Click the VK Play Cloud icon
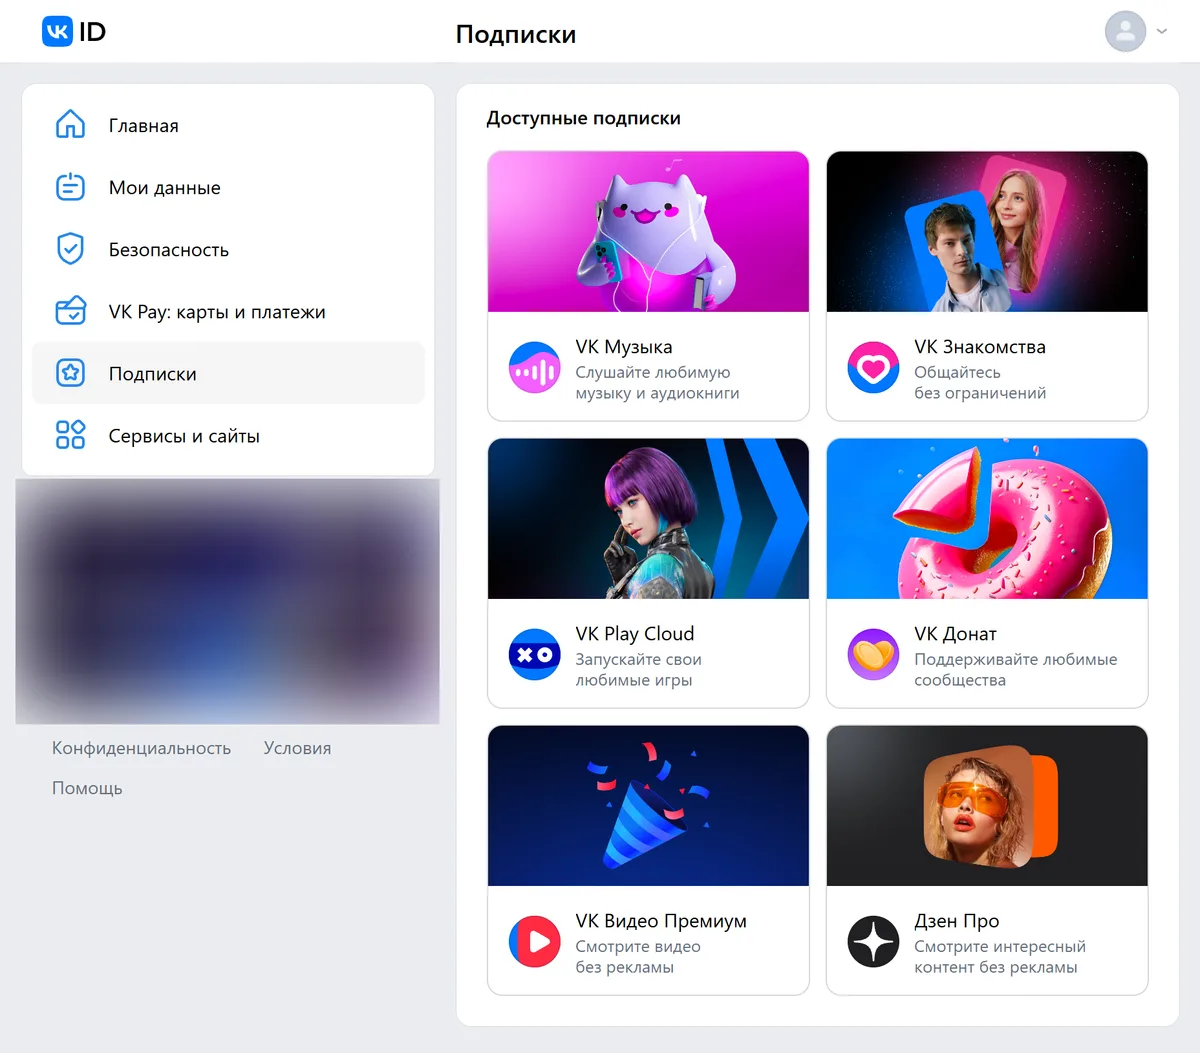The width and height of the screenshot is (1200, 1053). [x=535, y=655]
